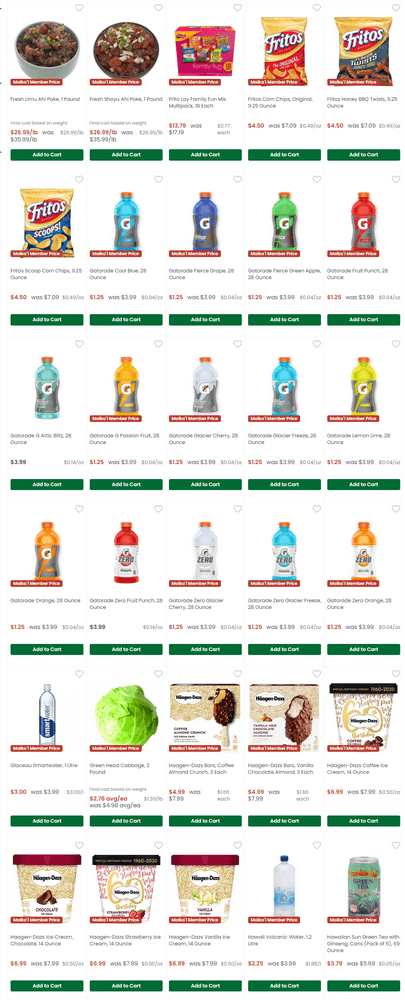Toggle favorite heart for Gatorade Zero Orange

395,509
